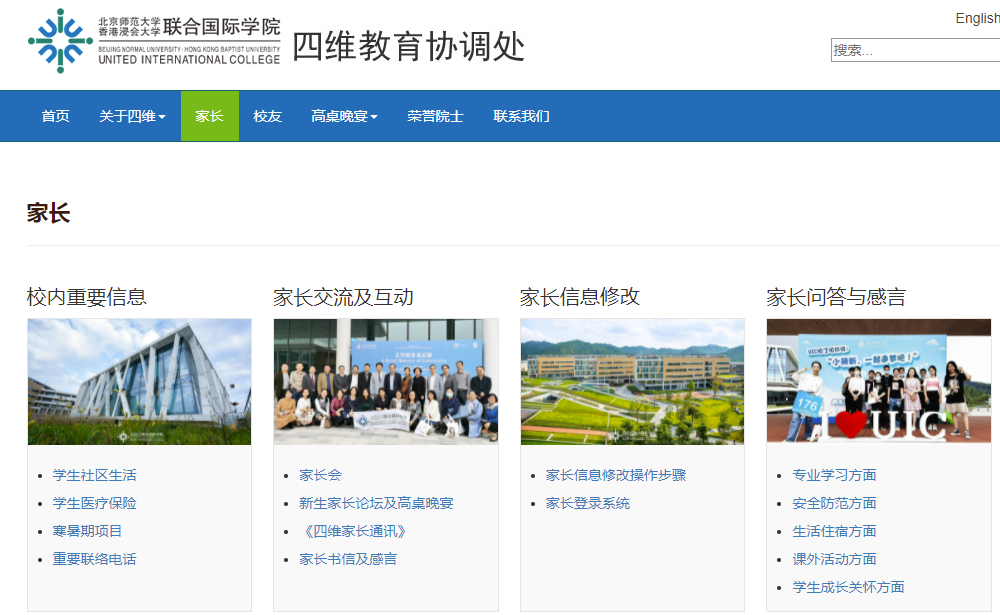Click the UIC college logo
Image resolution: width=1000 pixels, height=615 pixels.
point(155,41)
